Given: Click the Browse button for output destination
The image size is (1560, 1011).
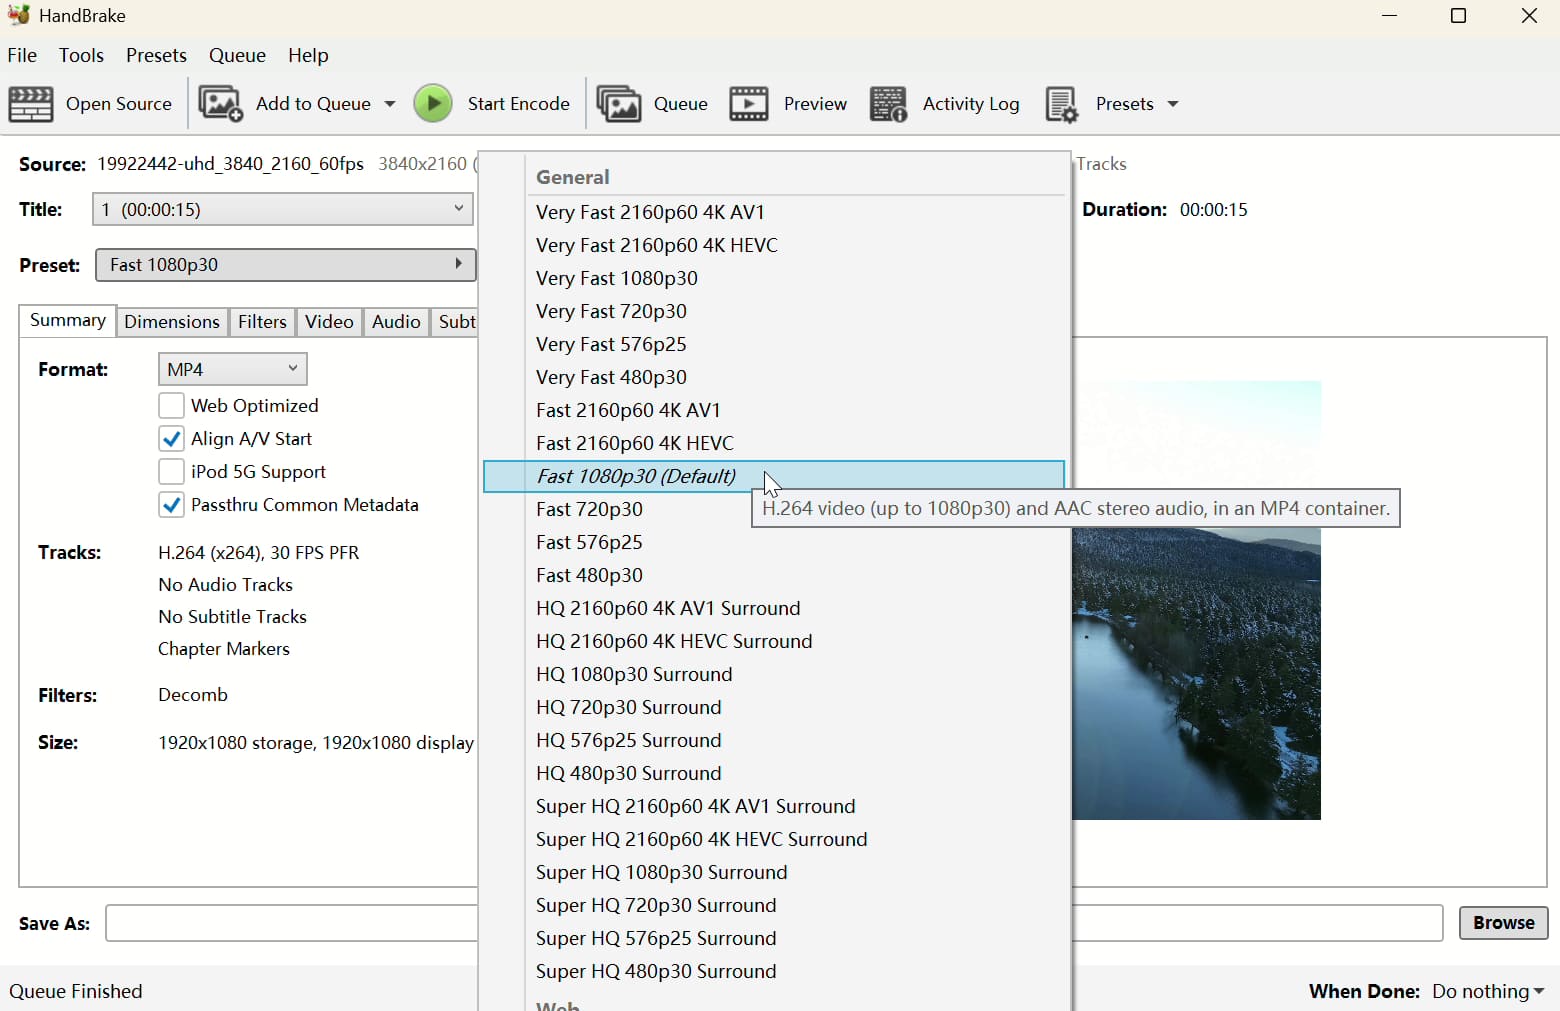Looking at the screenshot, I should click(1503, 923).
